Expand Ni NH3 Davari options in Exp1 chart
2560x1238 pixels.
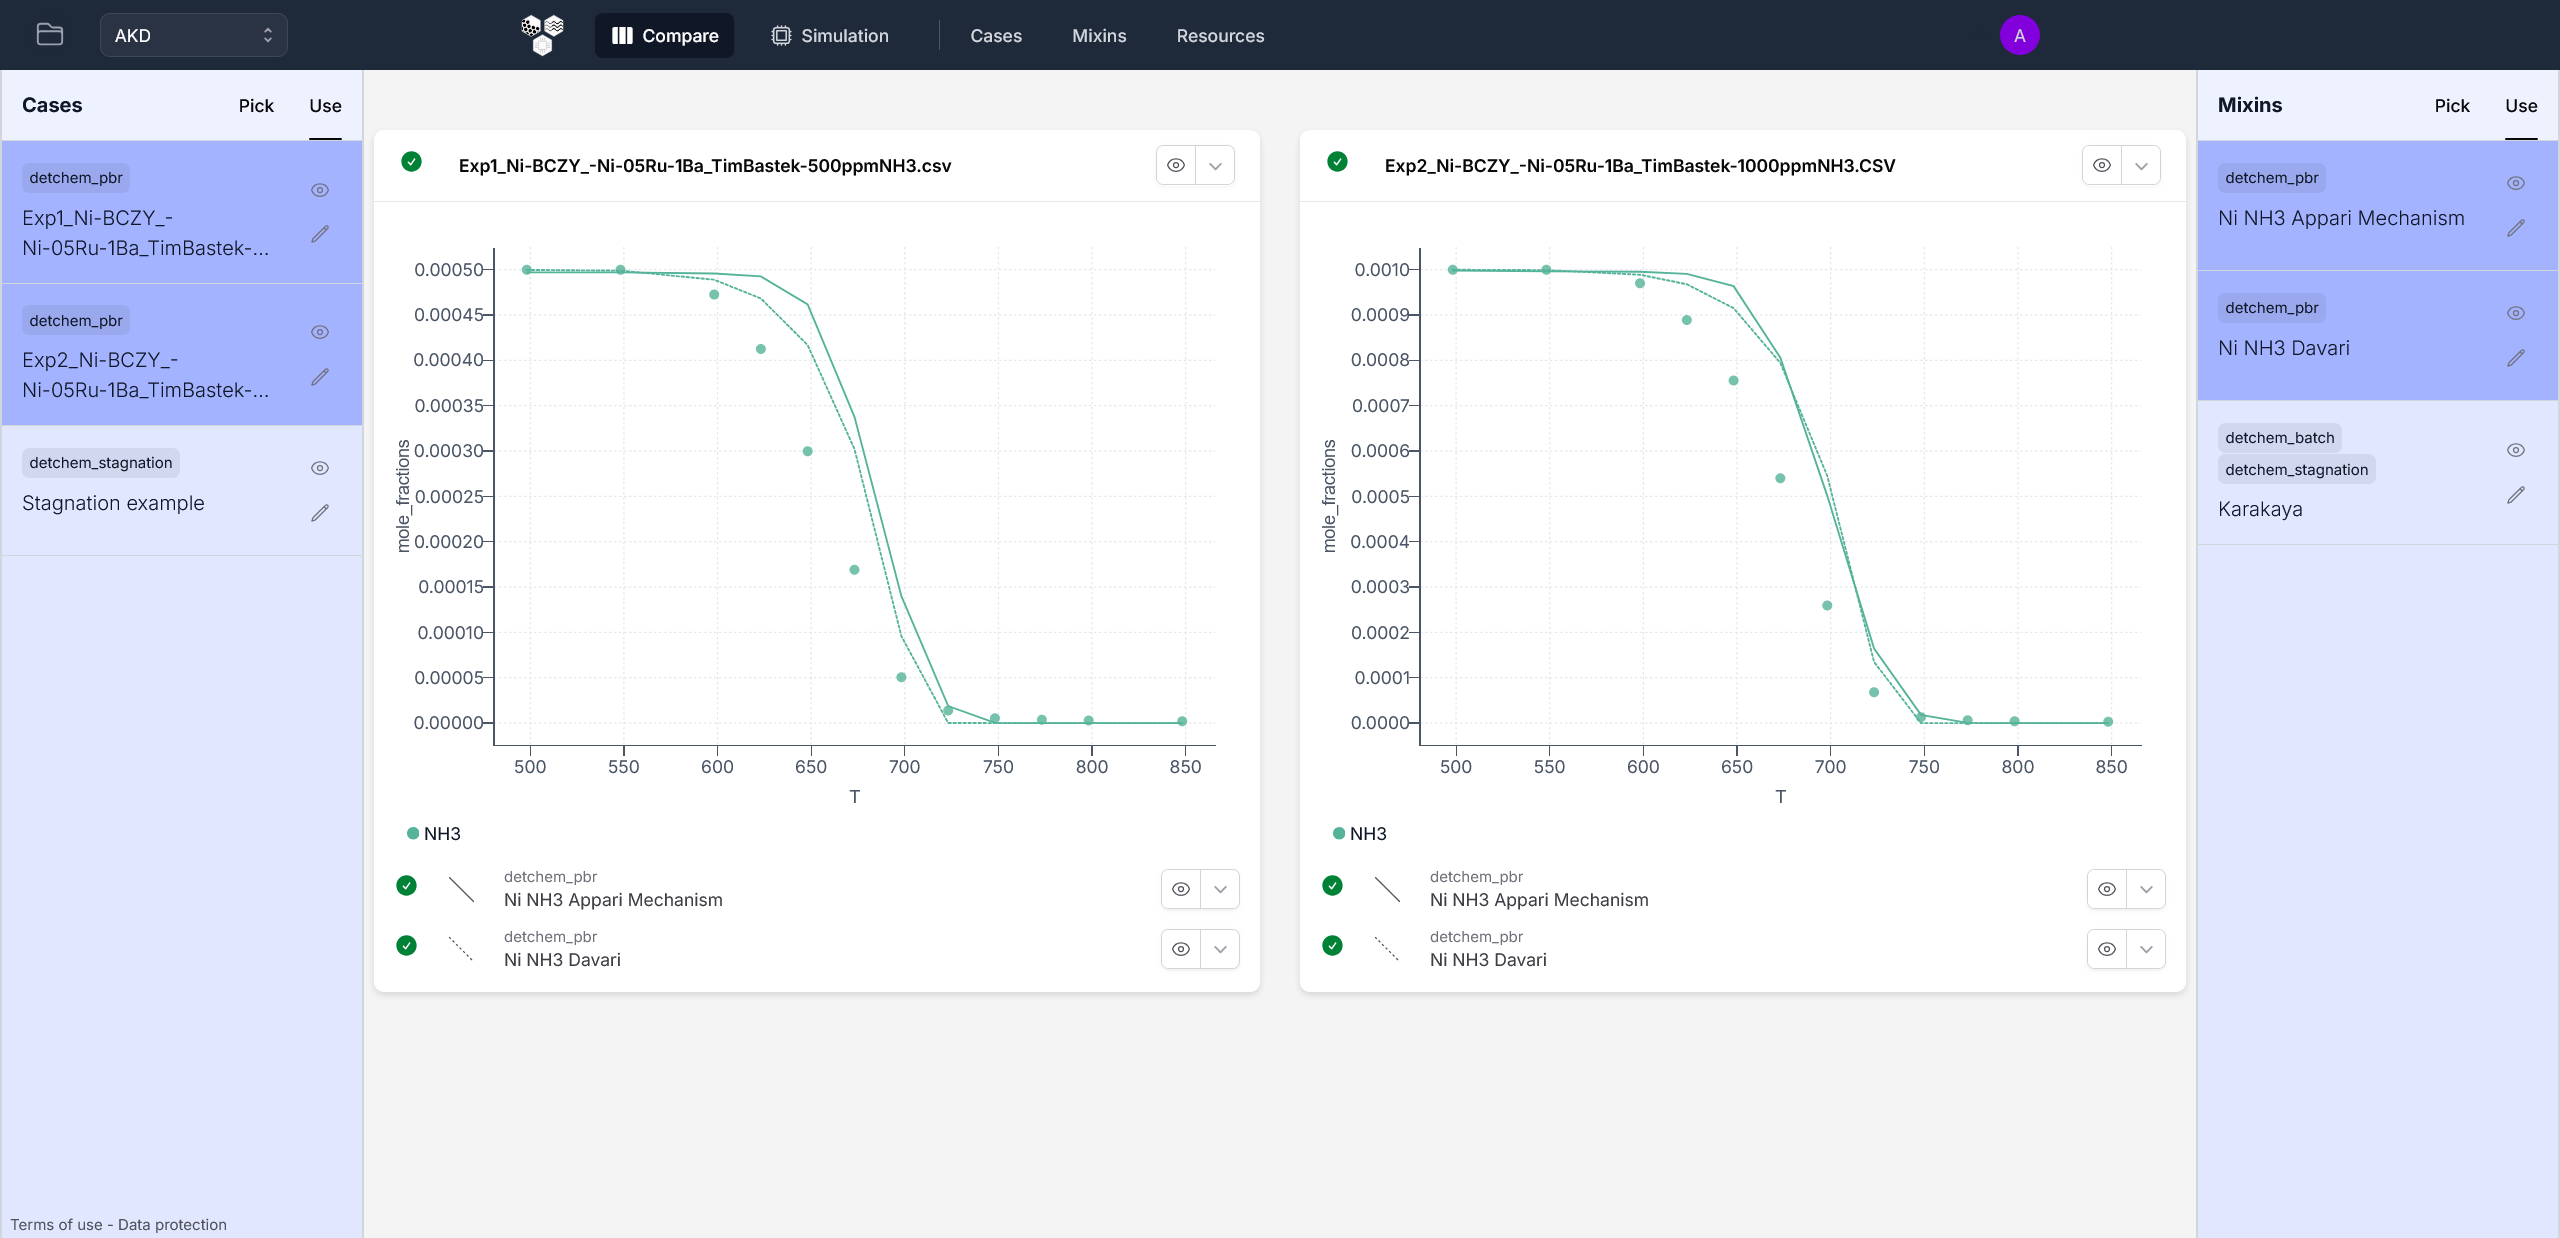[1220, 949]
